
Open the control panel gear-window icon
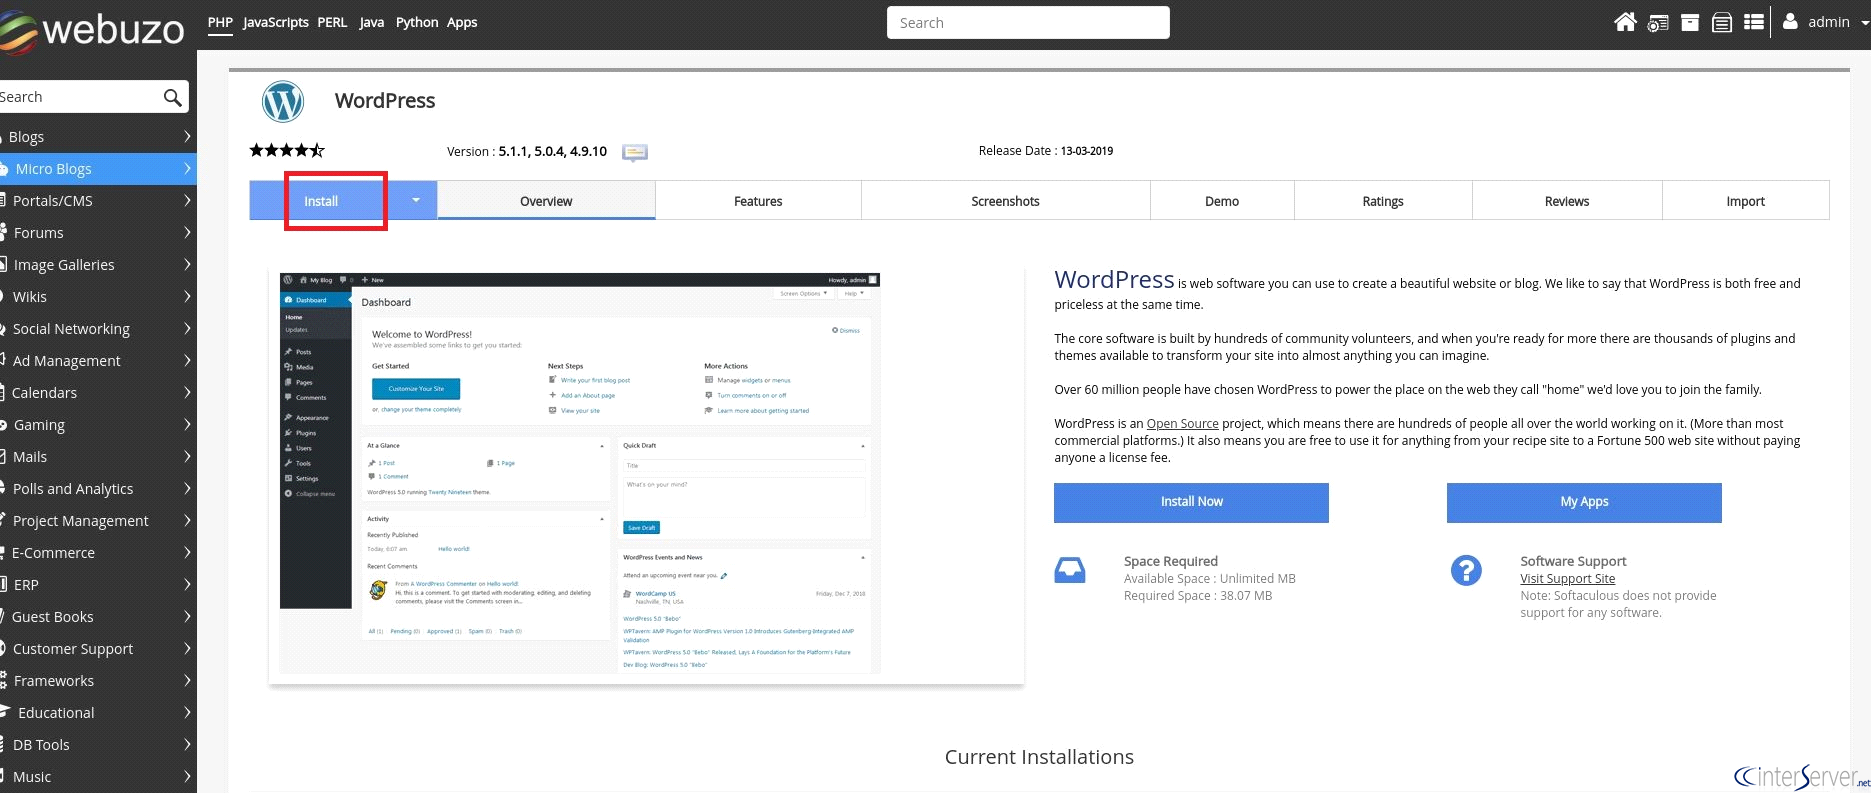coord(1658,22)
